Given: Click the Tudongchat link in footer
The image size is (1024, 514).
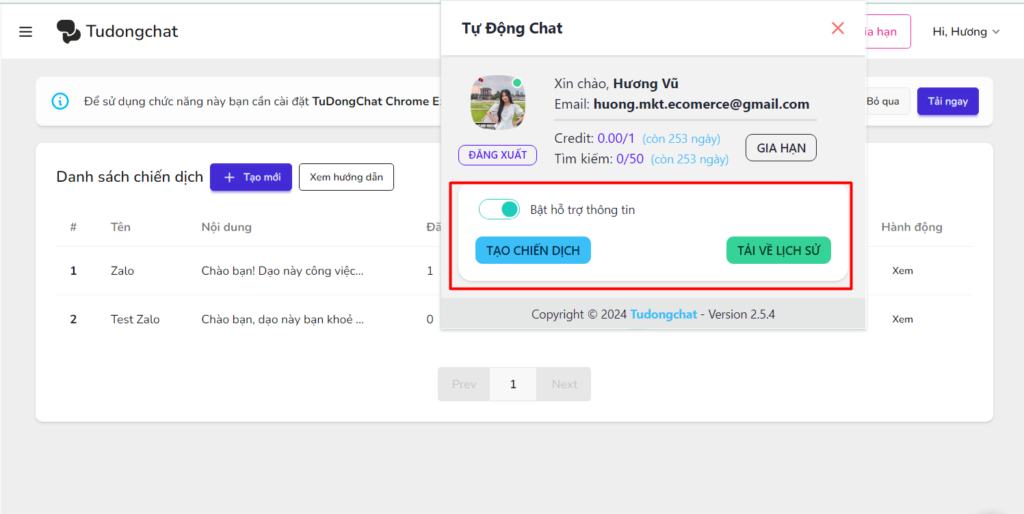Looking at the screenshot, I should [x=663, y=314].
